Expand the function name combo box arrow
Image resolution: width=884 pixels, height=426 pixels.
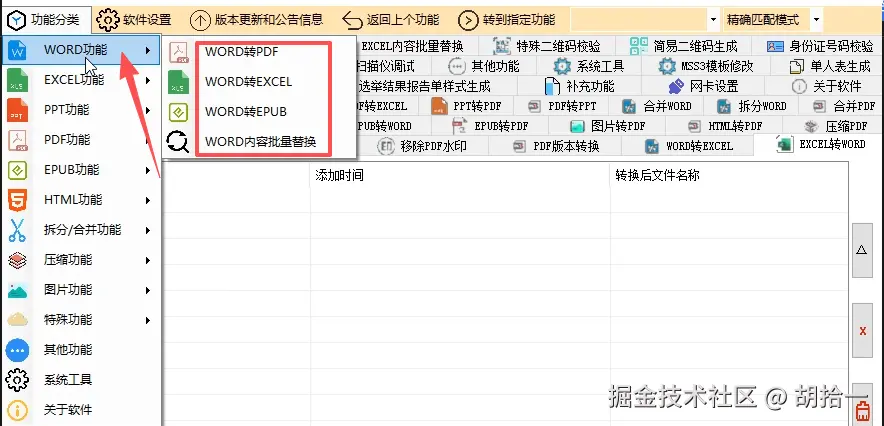coord(715,20)
